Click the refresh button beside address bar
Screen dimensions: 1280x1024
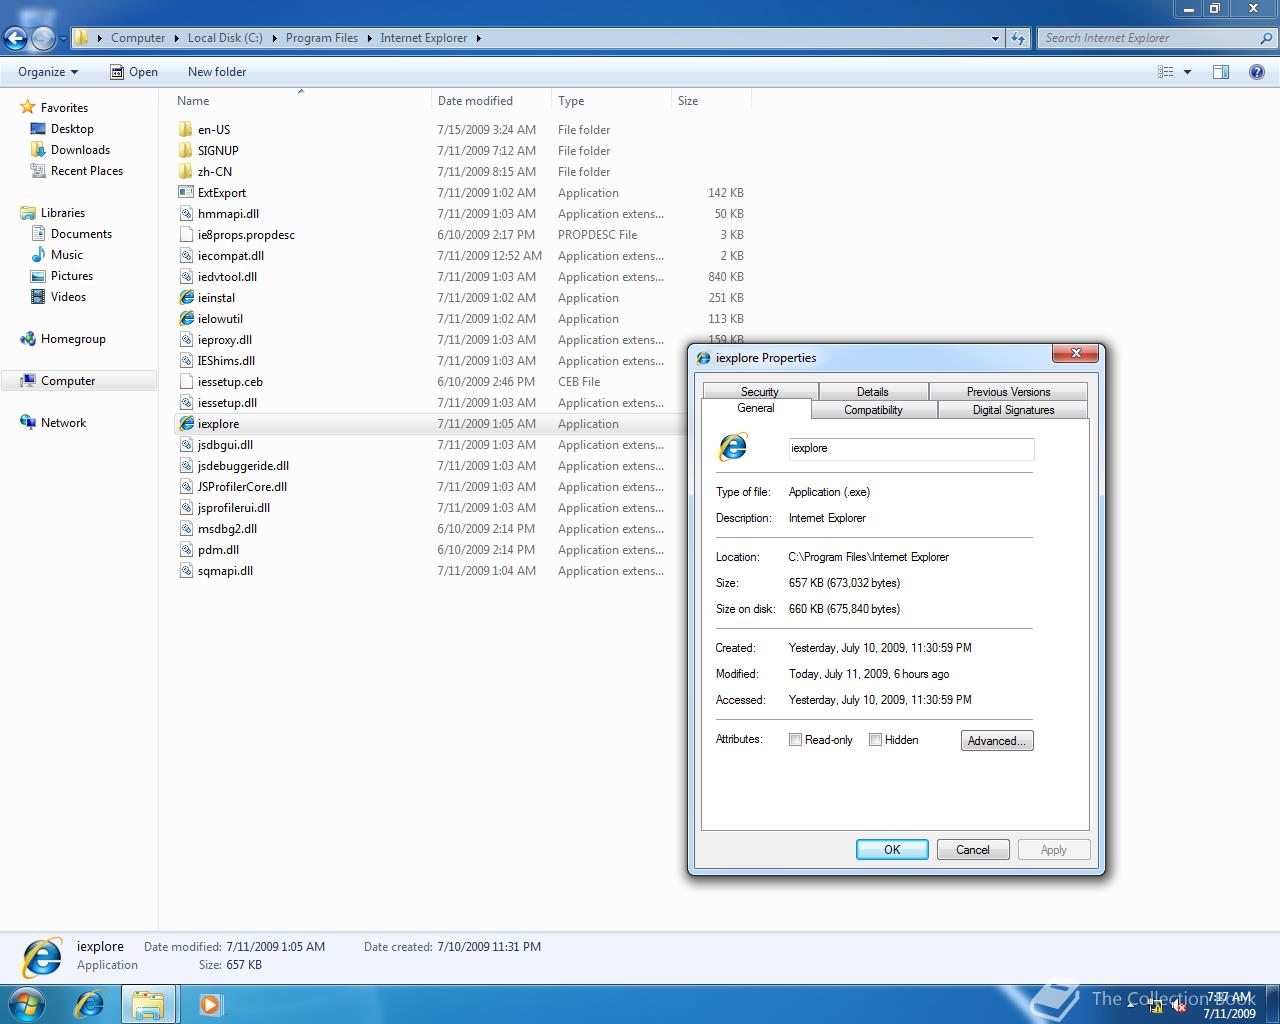coord(1018,38)
